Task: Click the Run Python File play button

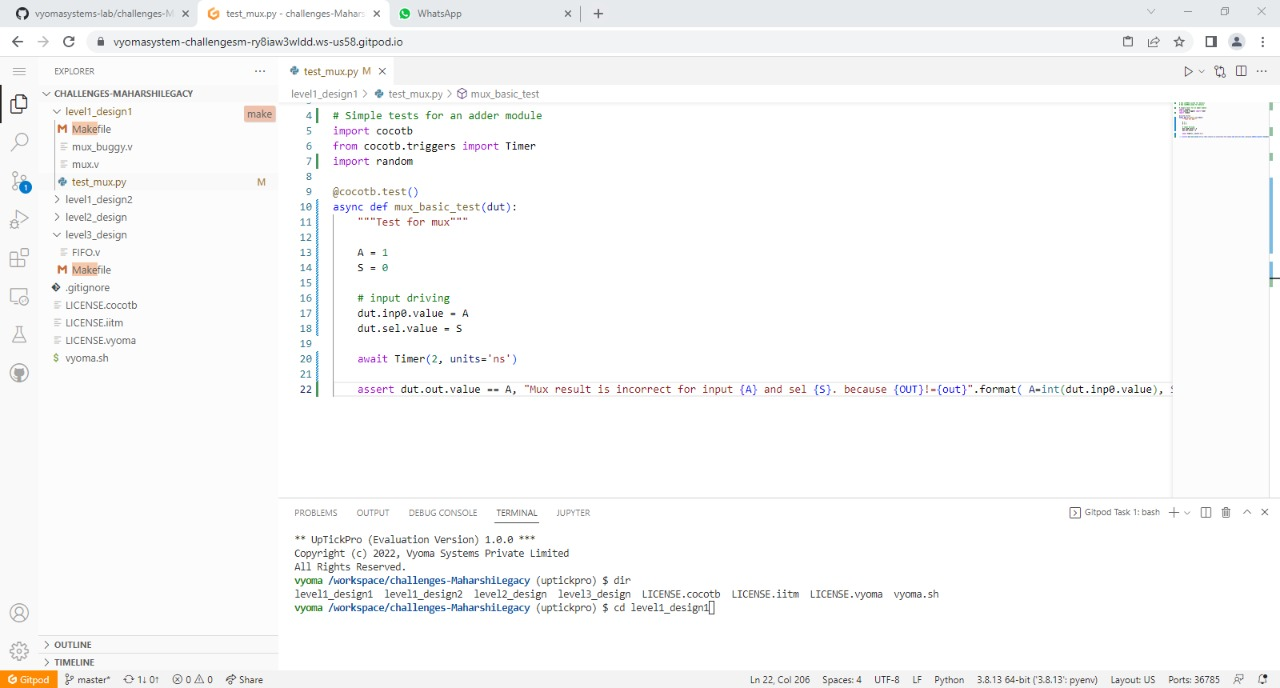Action: [1188, 72]
